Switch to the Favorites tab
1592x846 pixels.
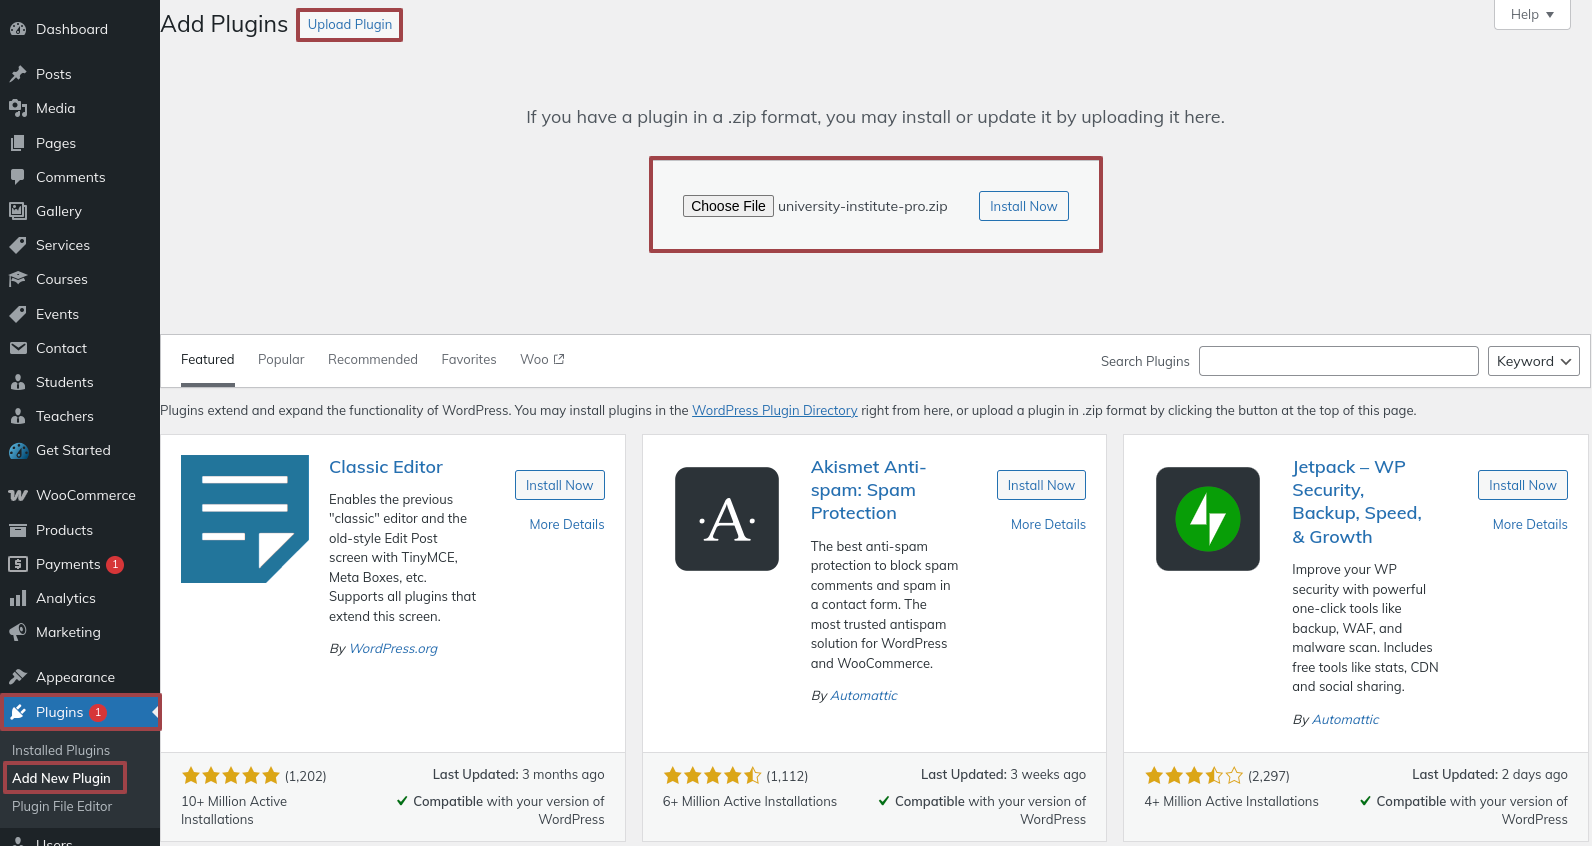pos(469,360)
